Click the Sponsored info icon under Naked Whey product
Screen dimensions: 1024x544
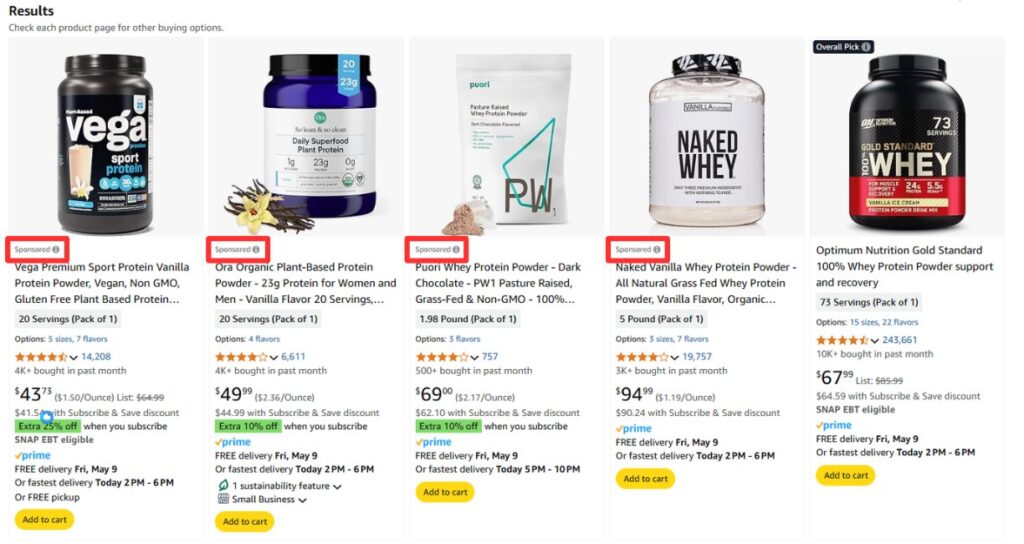pyautogui.click(x=656, y=249)
